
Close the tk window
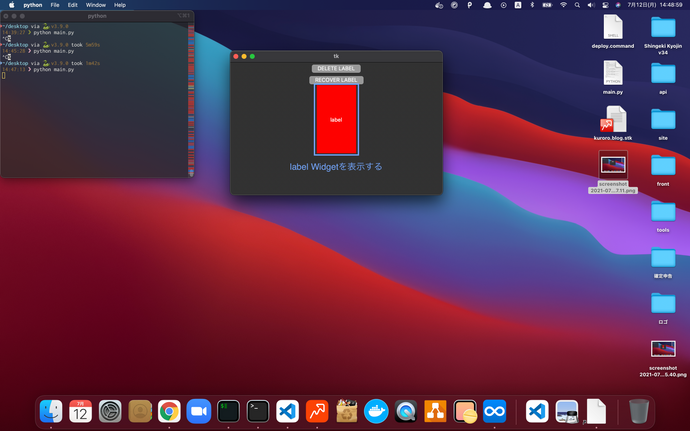(236, 56)
